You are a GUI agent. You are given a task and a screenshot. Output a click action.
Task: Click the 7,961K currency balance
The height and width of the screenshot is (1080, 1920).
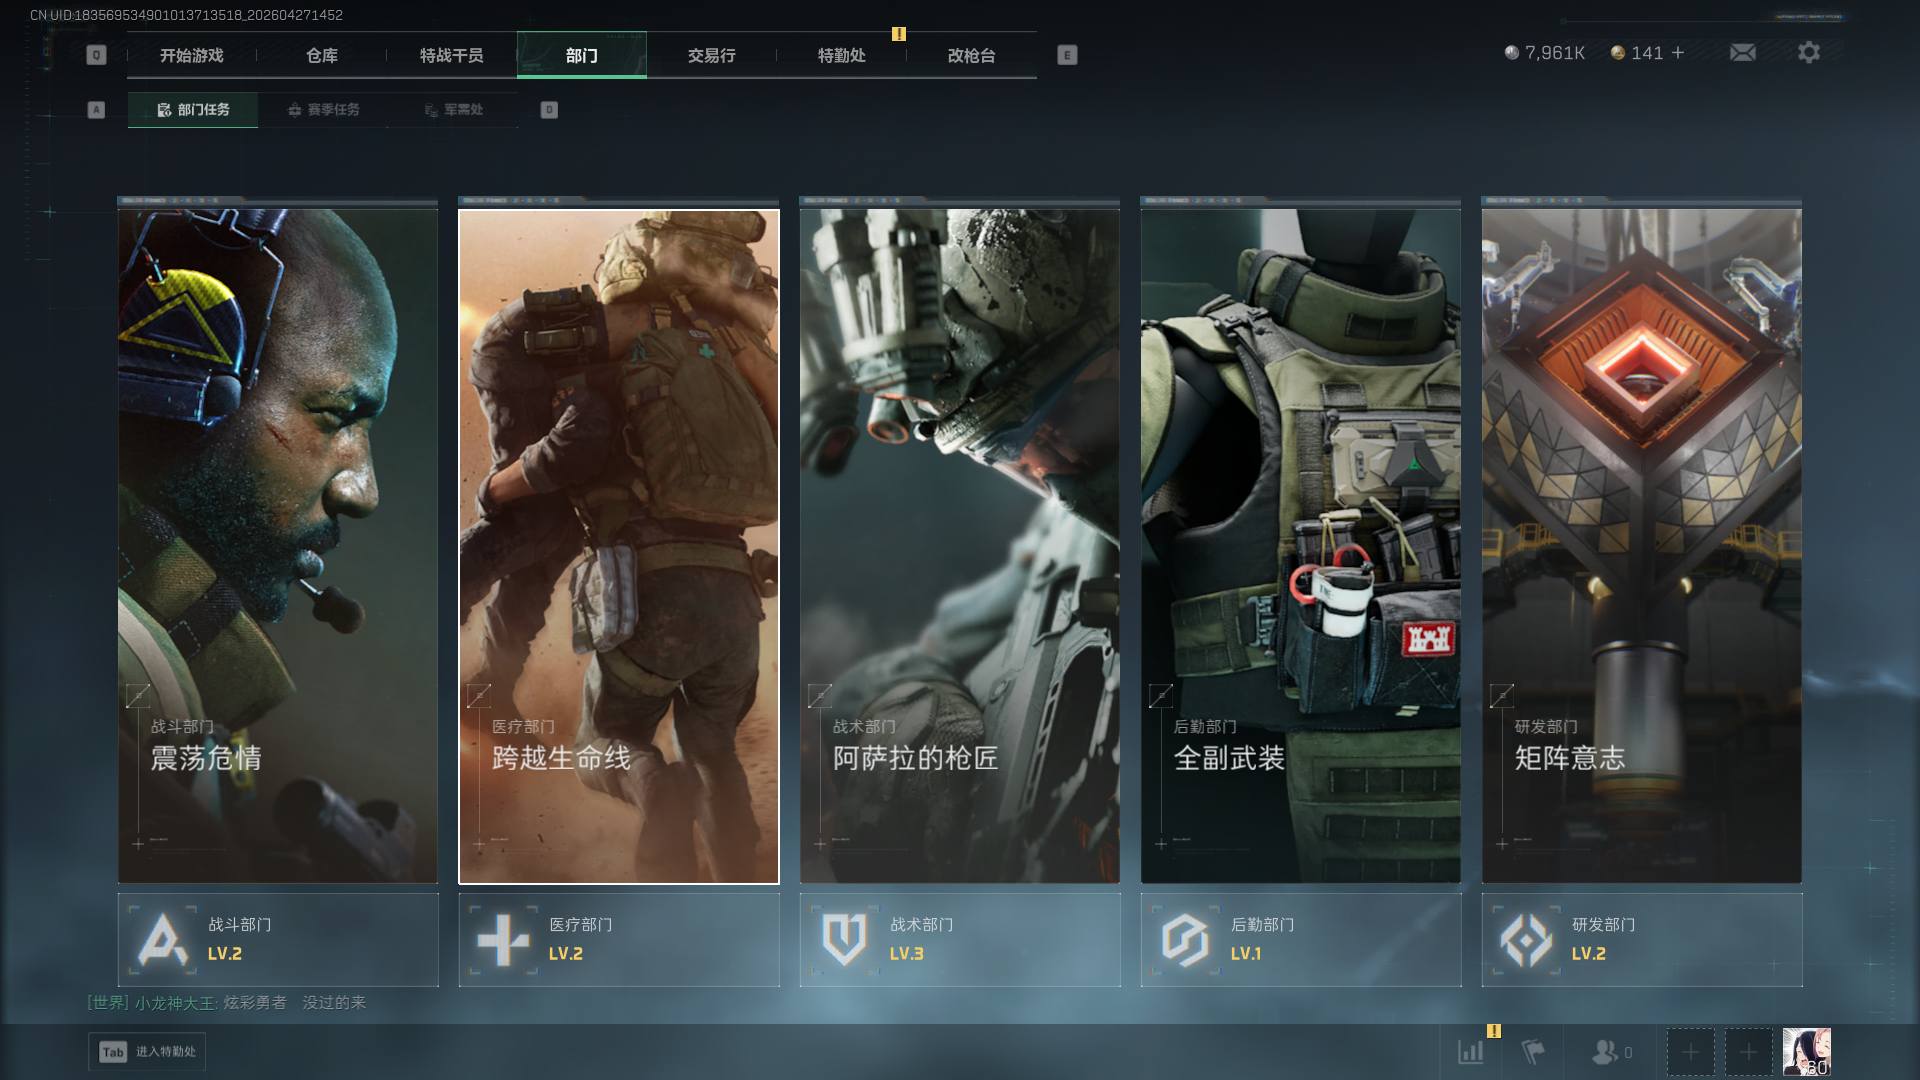(1555, 53)
